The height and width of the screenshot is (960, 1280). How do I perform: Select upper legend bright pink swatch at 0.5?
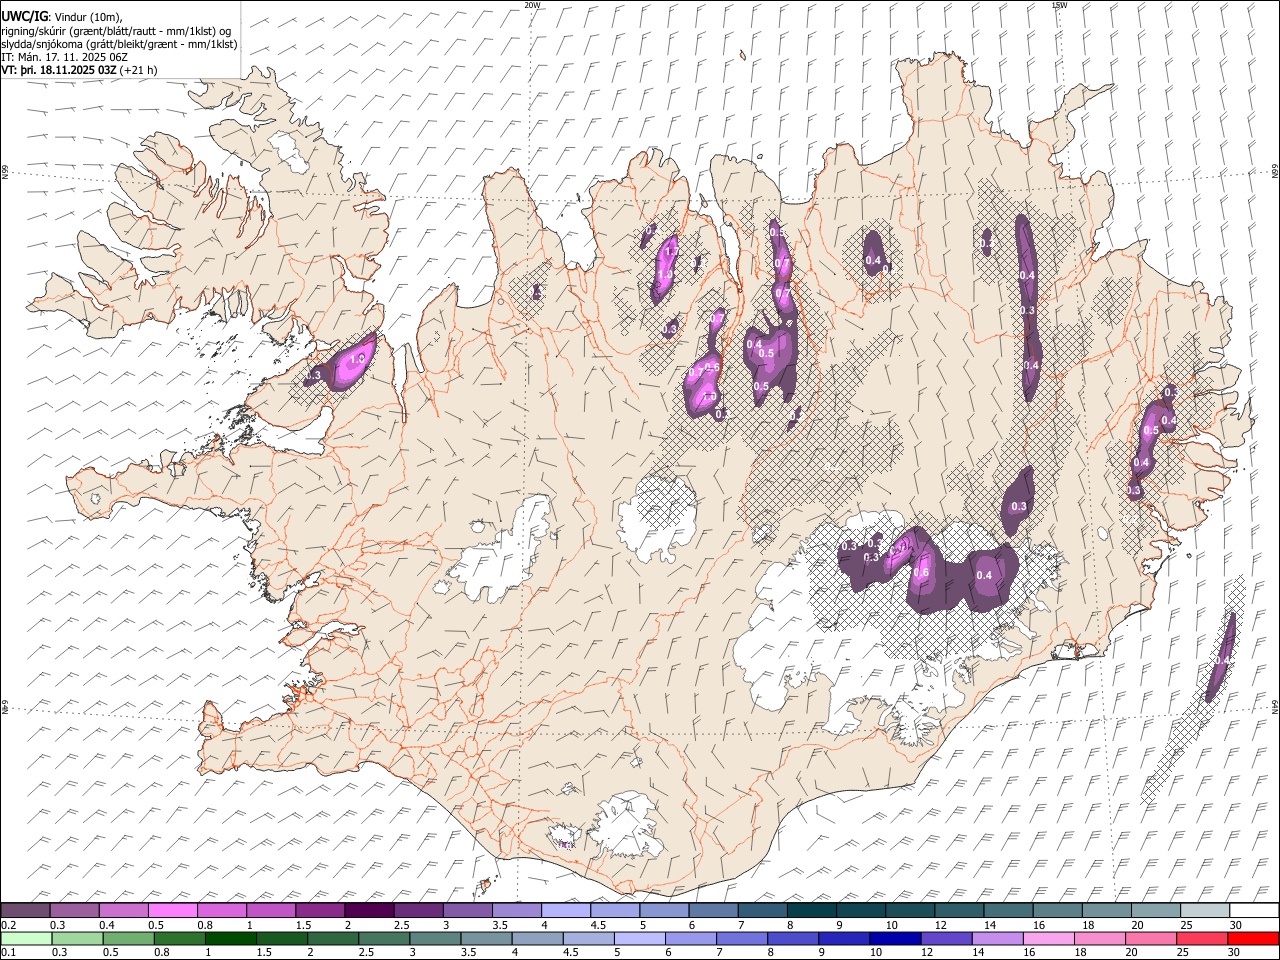[x=172, y=911]
